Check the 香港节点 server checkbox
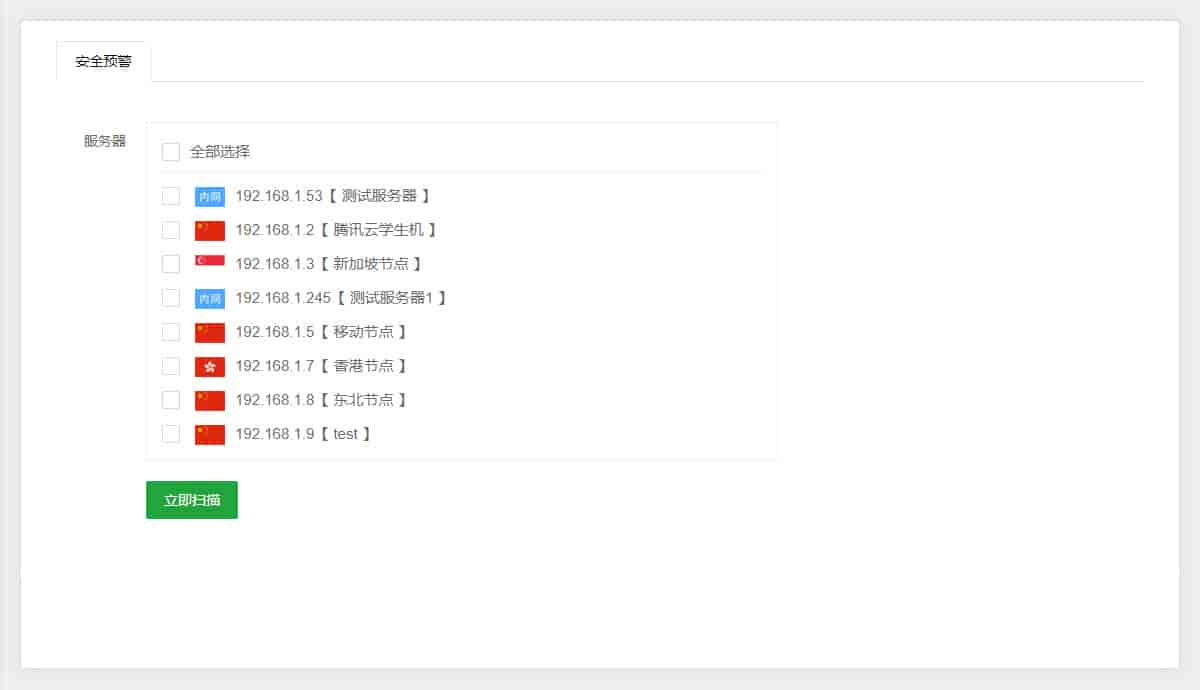This screenshot has height=690, width=1200. (171, 366)
